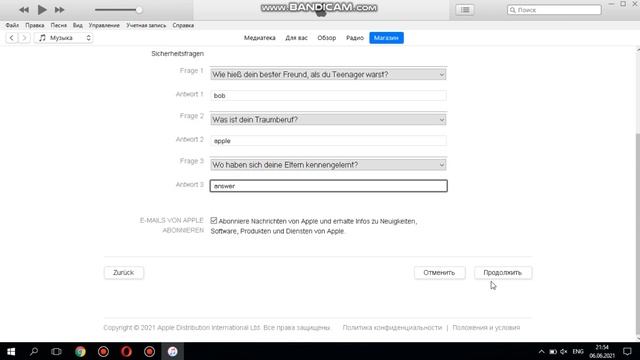Image resolution: width=640 pixels, height=360 pixels.
Task: Click the rewind previous track button
Action: 24,9
